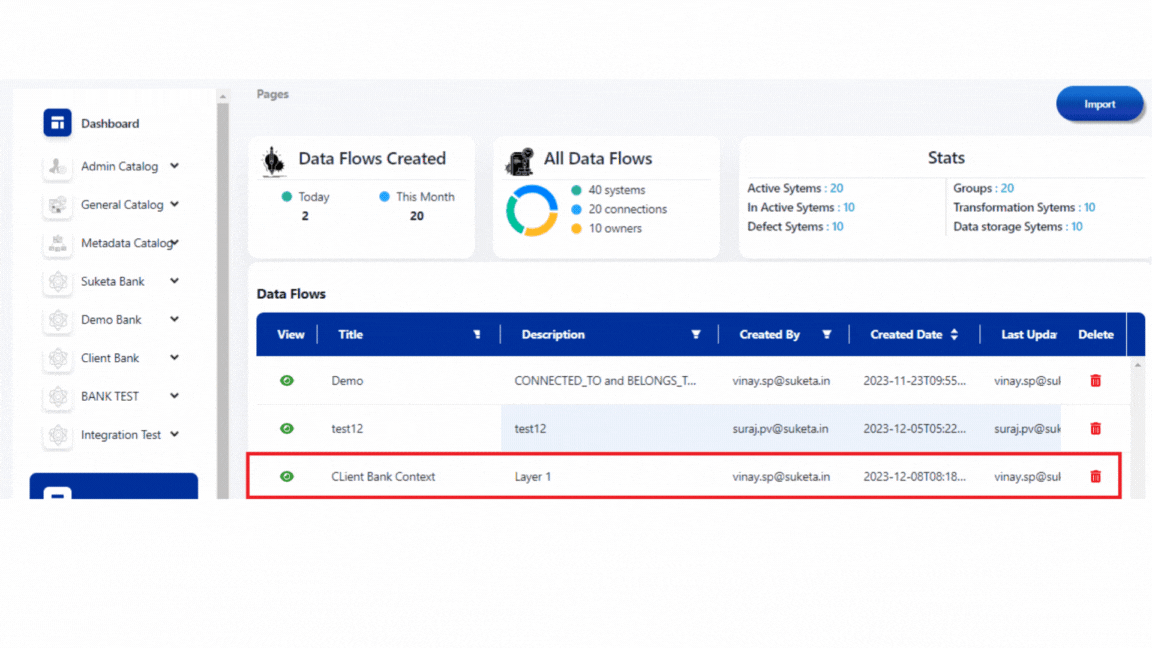
Task: Click the All Data Flows donut chart
Action: 532,211
